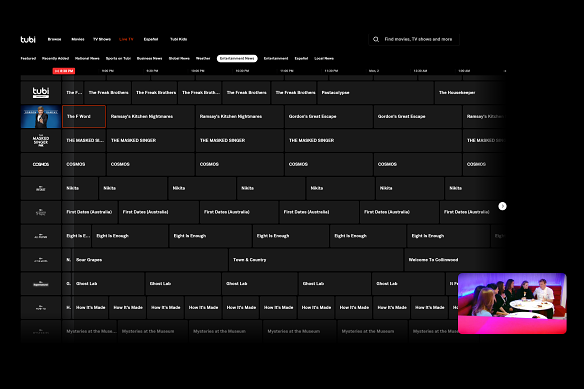584x389 pixels.
Task: Select the Cosmos channel logo
Action: [x=41, y=164]
